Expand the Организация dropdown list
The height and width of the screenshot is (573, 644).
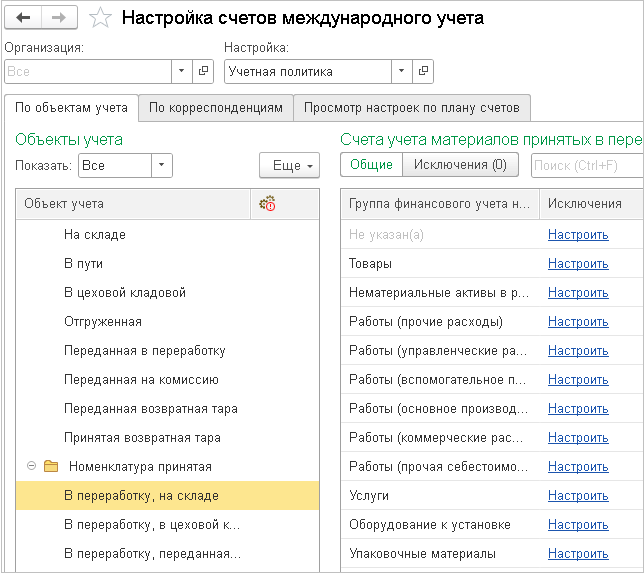click(181, 71)
